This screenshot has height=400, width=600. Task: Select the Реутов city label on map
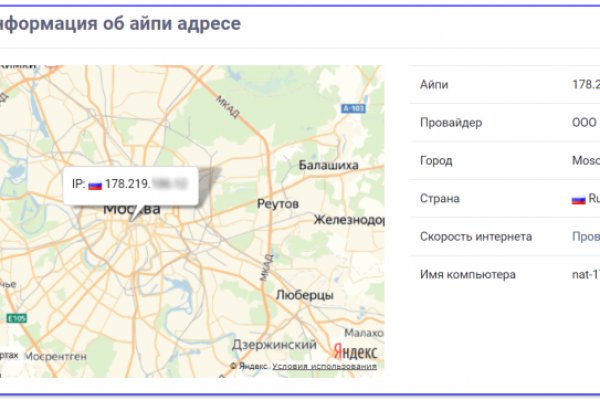[x=278, y=203]
